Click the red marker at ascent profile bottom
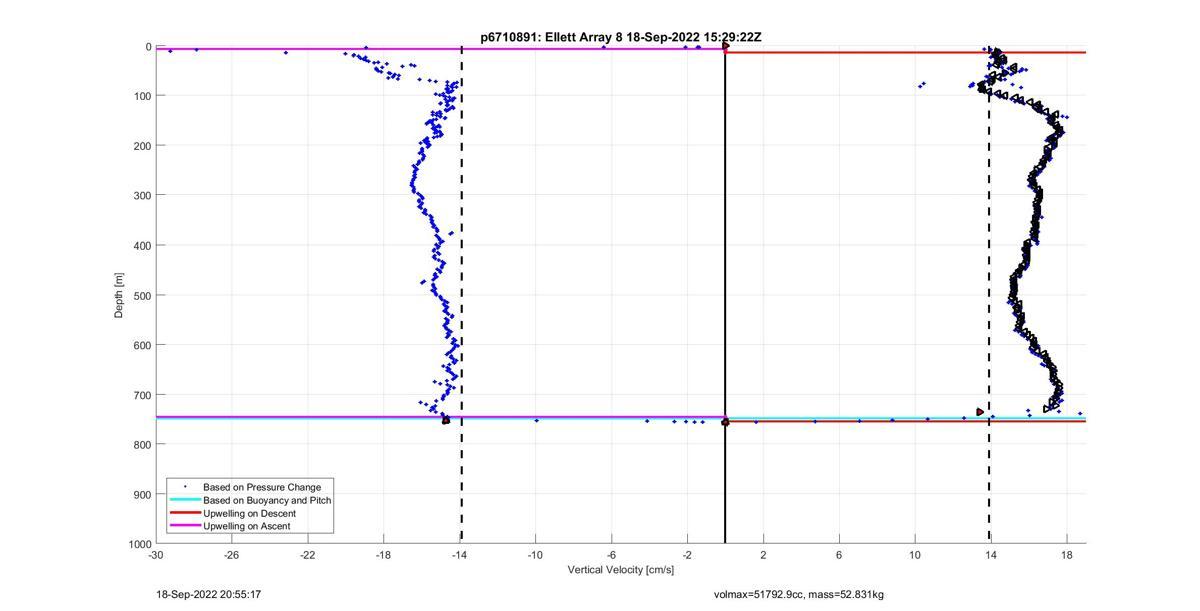The height and width of the screenshot is (611, 1200). pyautogui.click(x=446, y=420)
